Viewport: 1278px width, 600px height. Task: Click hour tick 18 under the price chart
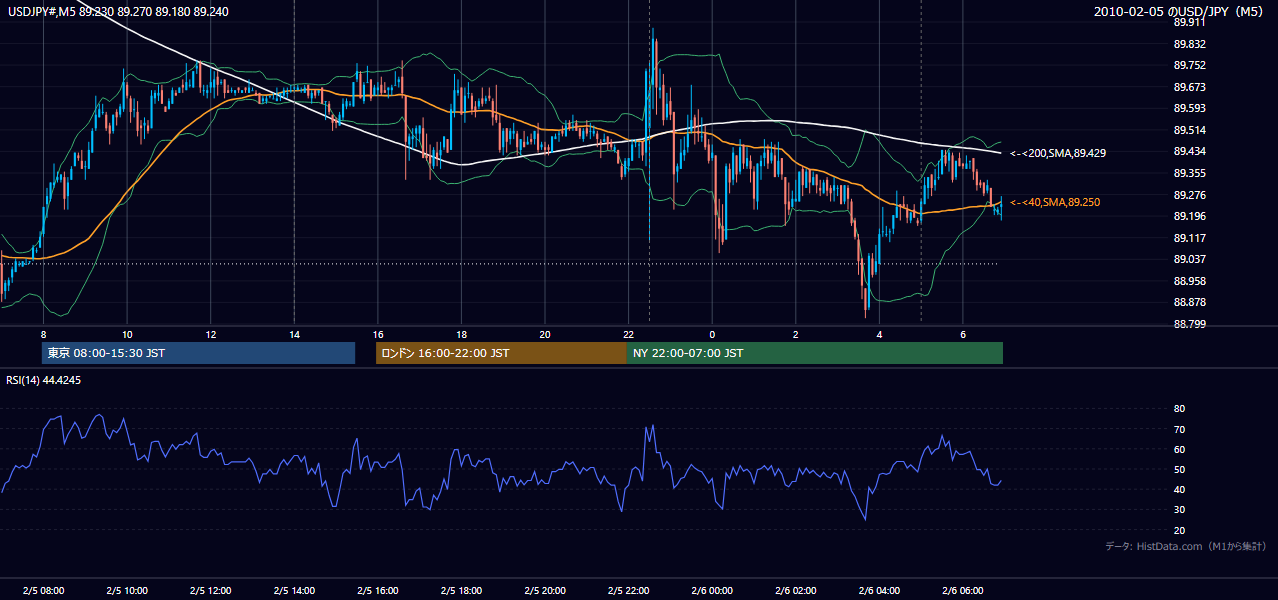click(461, 334)
